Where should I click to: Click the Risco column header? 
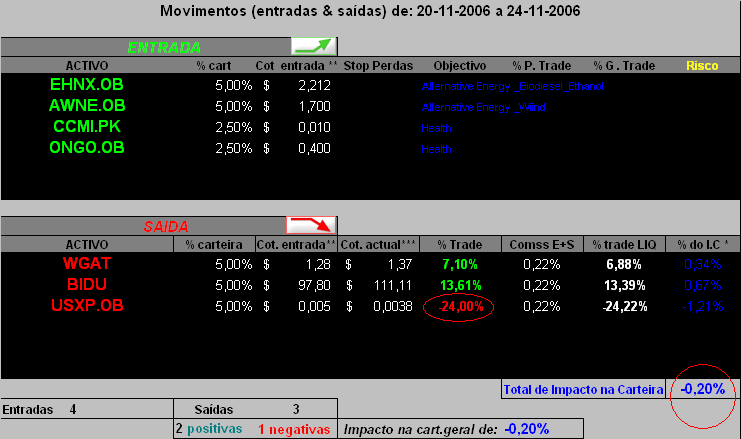click(x=702, y=66)
